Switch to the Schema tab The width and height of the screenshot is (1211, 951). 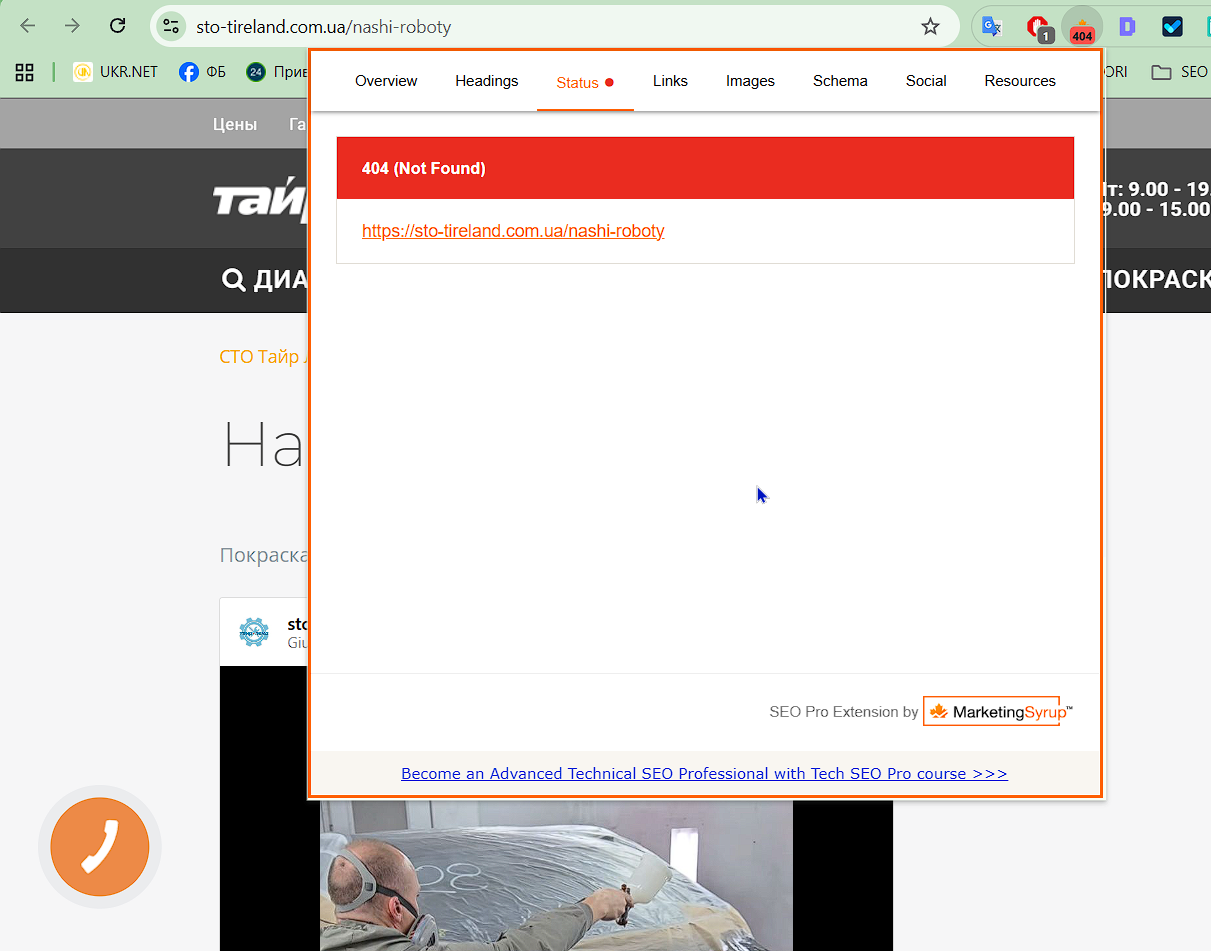point(840,81)
